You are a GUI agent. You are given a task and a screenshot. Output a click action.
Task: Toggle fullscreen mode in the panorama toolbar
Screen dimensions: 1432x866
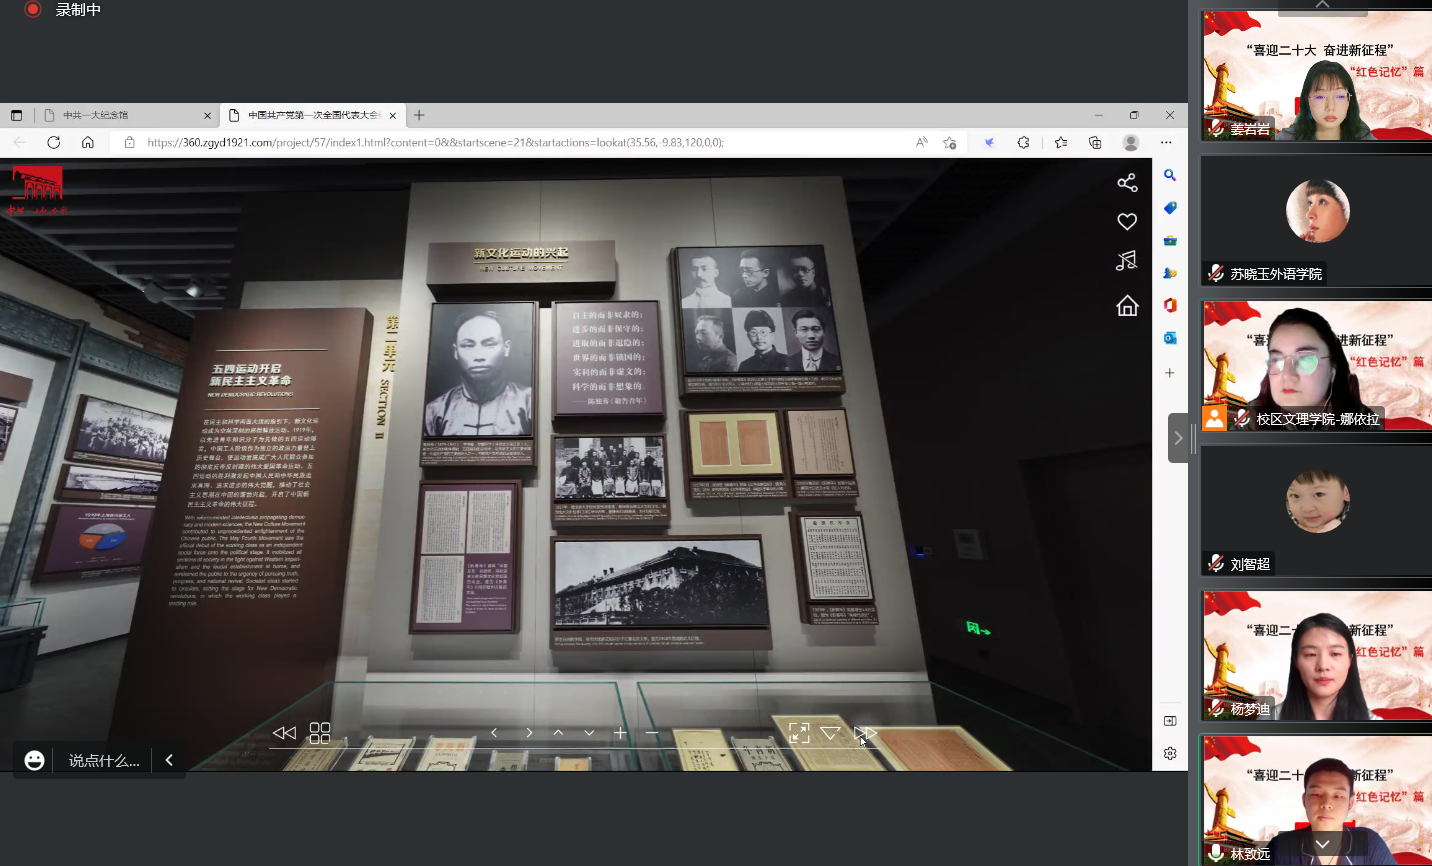tap(799, 733)
